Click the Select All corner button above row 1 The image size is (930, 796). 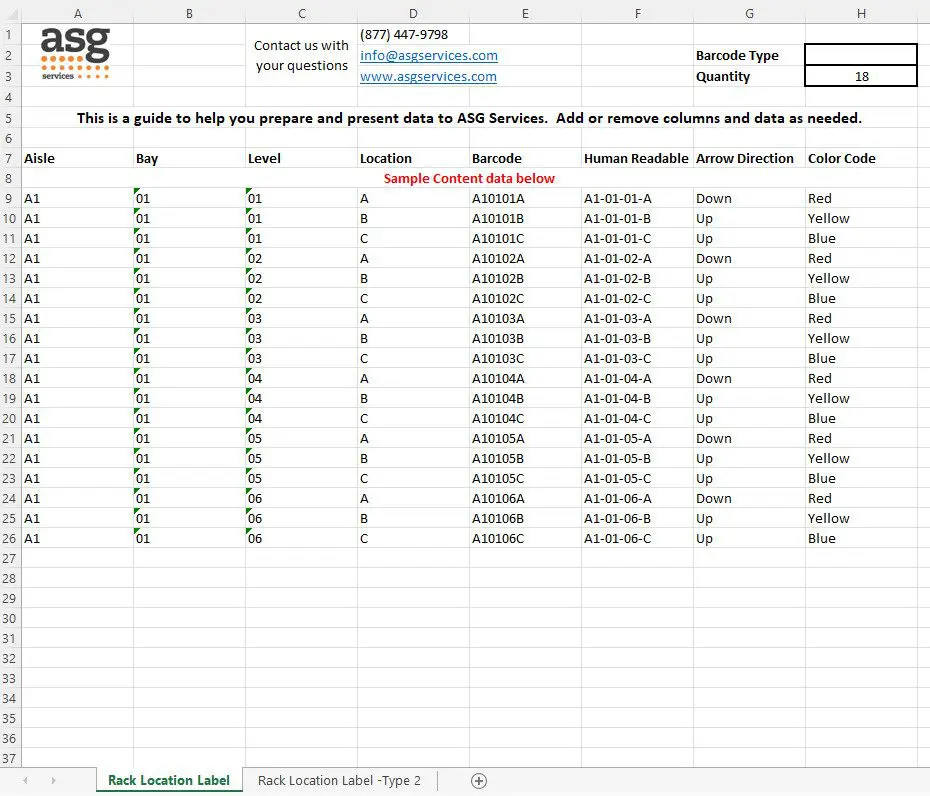pos(9,13)
